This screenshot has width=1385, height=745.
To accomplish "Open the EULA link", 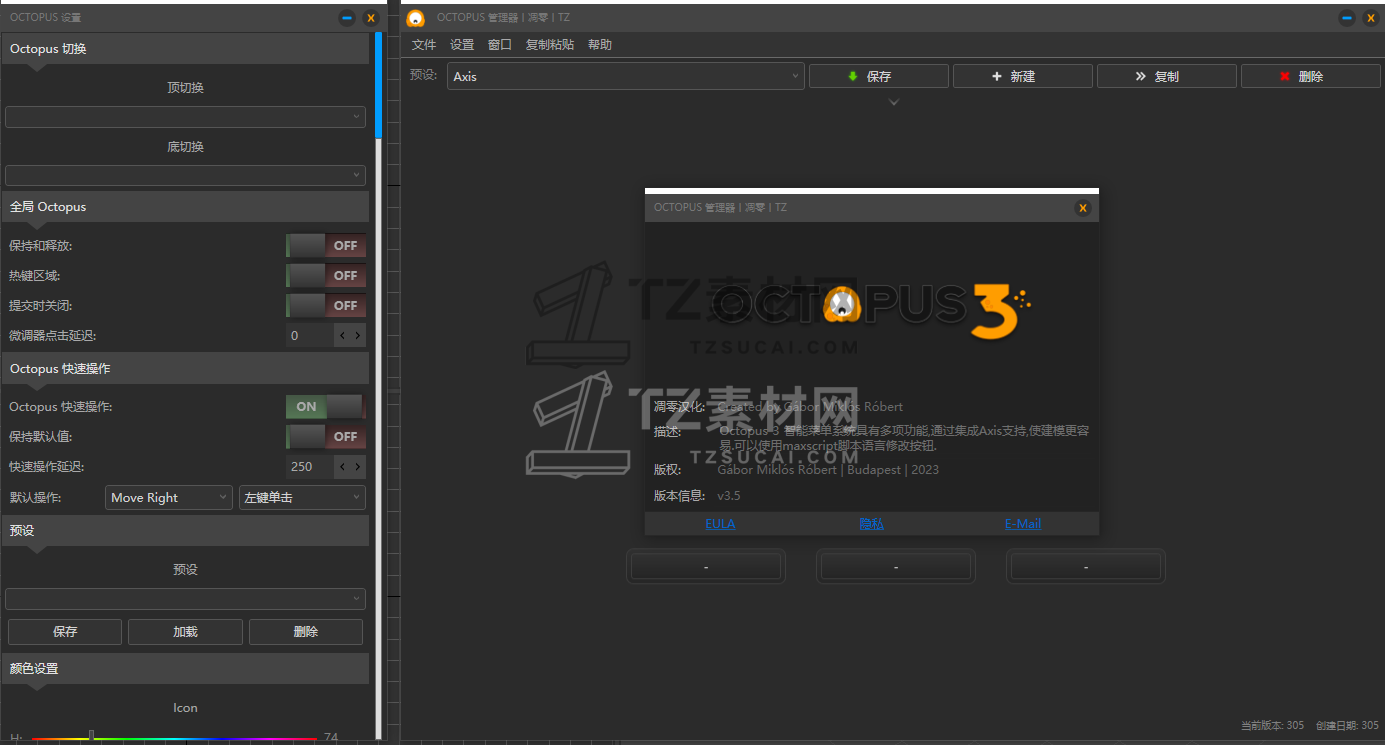I will (720, 524).
